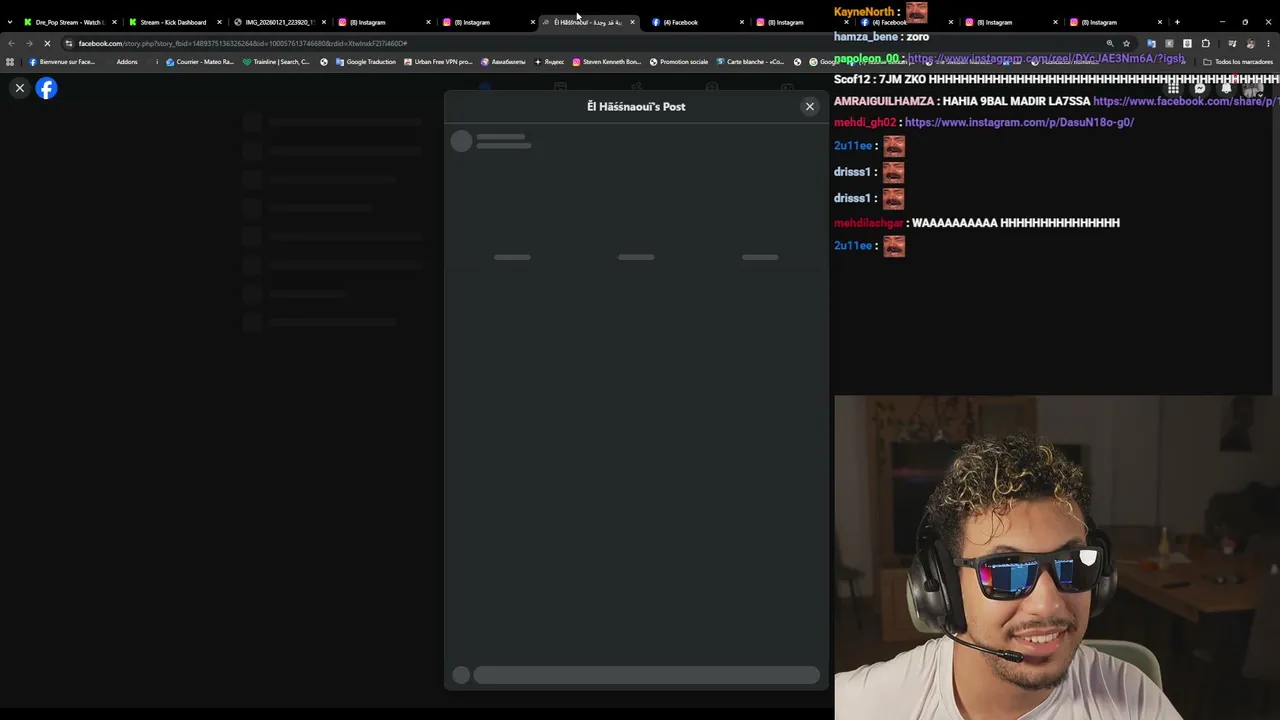
Task: Close the Stream - Kick Dashboard tab
Action: pyautogui.click(x=219, y=22)
